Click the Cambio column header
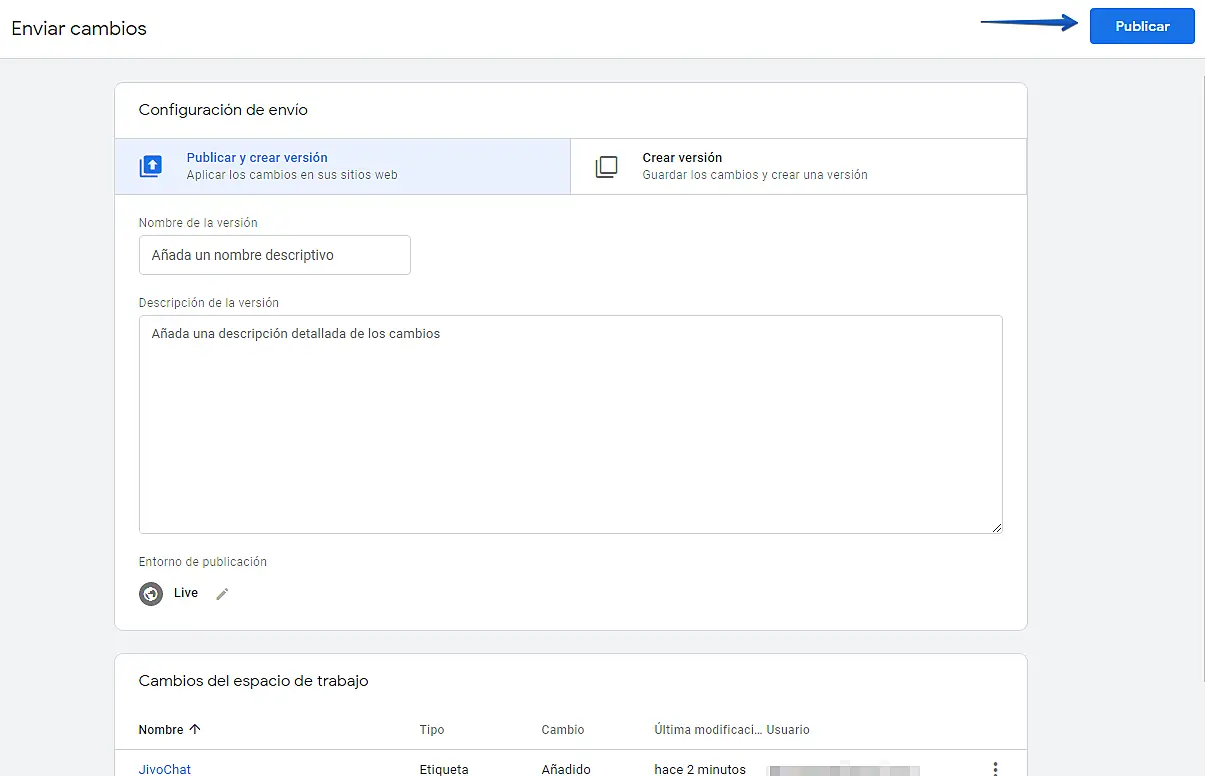The height and width of the screenshot is (776, 1205). point(562,730)
